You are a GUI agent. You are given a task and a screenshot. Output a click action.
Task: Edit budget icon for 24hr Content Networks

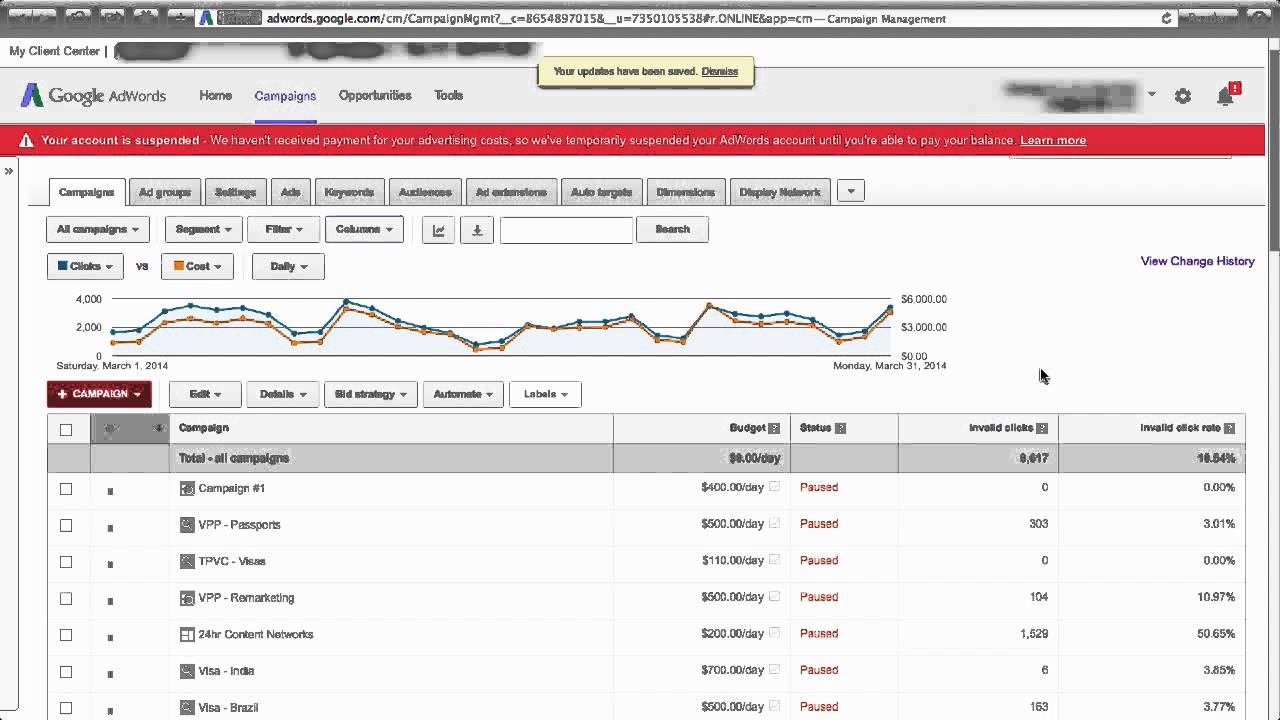coord(774,633)
